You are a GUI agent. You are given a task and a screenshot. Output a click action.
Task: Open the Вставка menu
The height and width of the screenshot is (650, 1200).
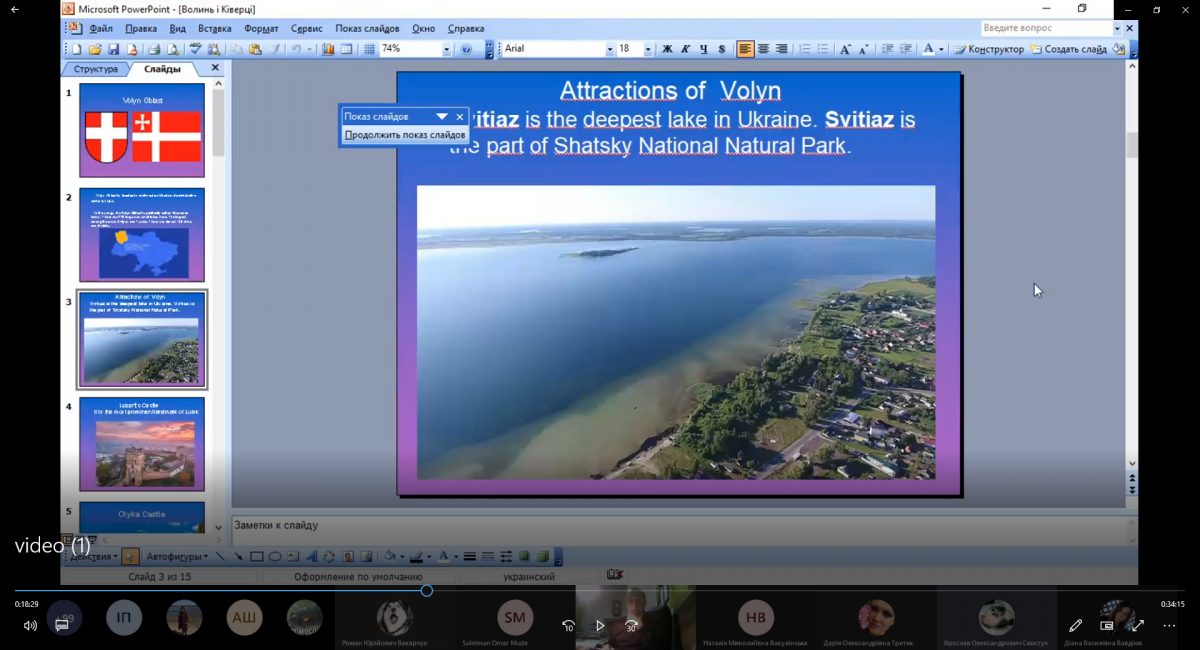coord(214,28)
